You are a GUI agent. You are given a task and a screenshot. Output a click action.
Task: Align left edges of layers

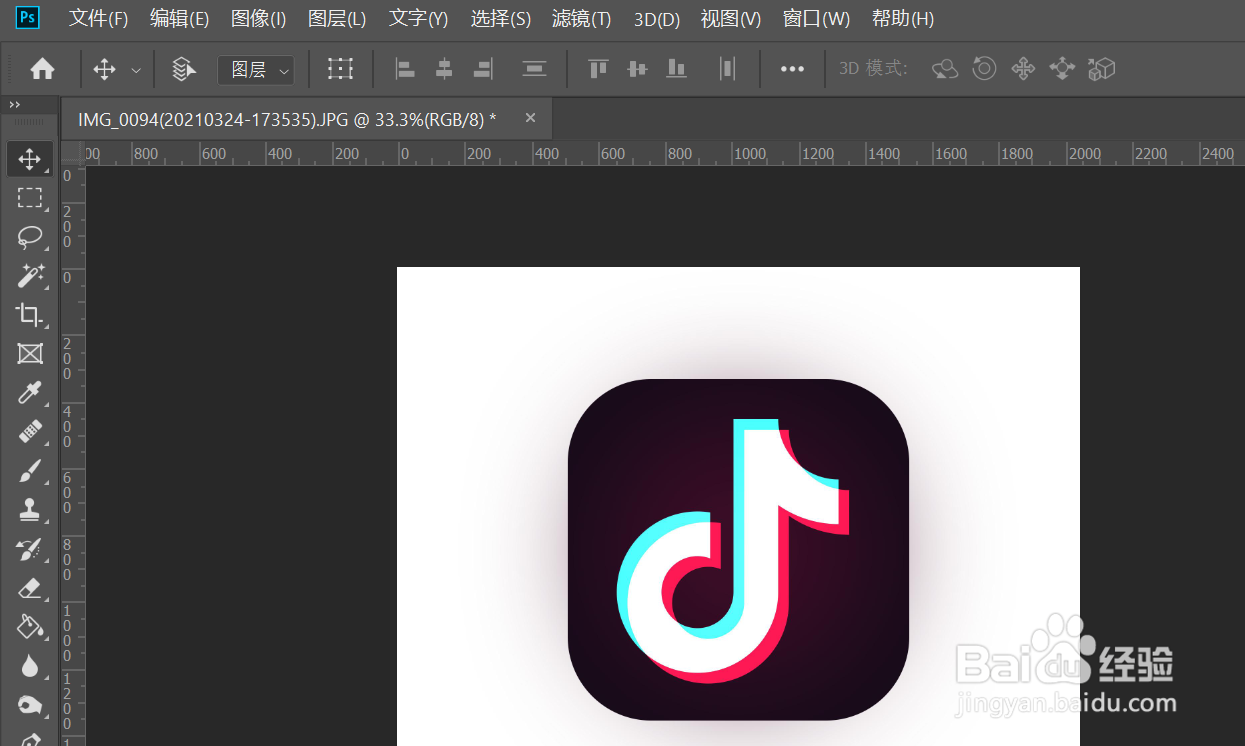pos(405,69)
